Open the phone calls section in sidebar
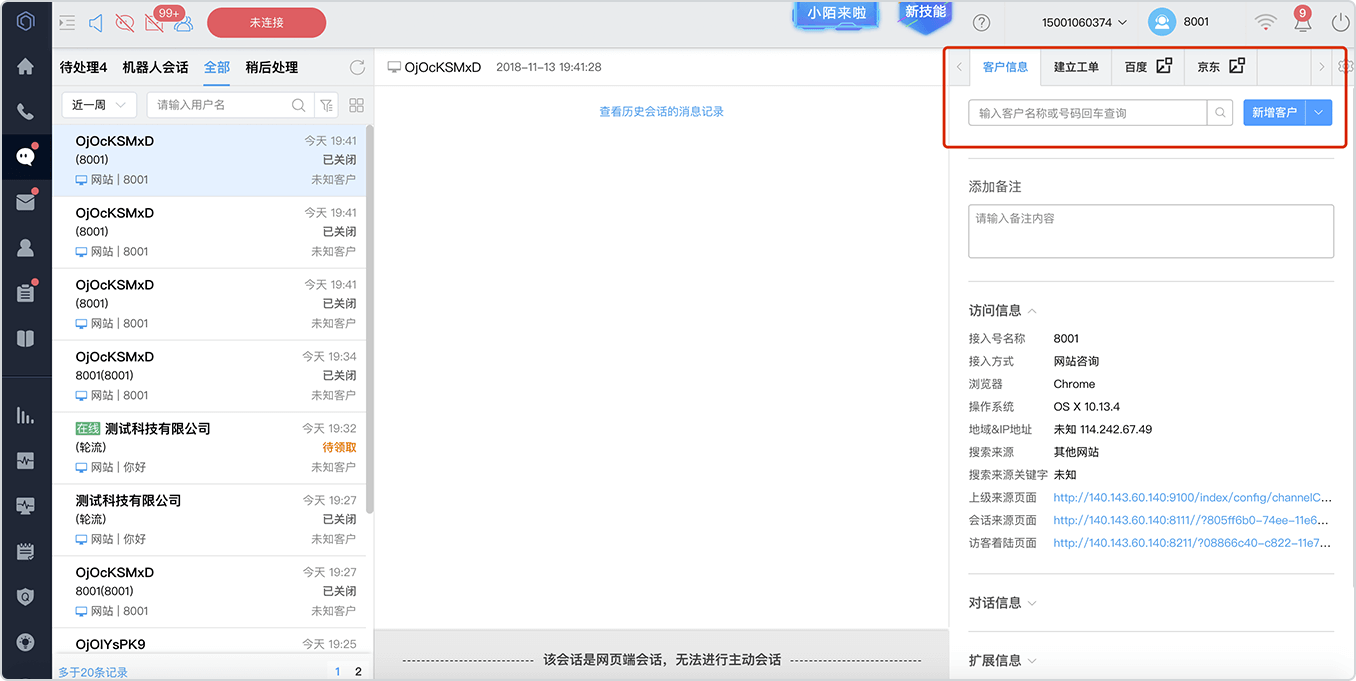 click(25, 112)
